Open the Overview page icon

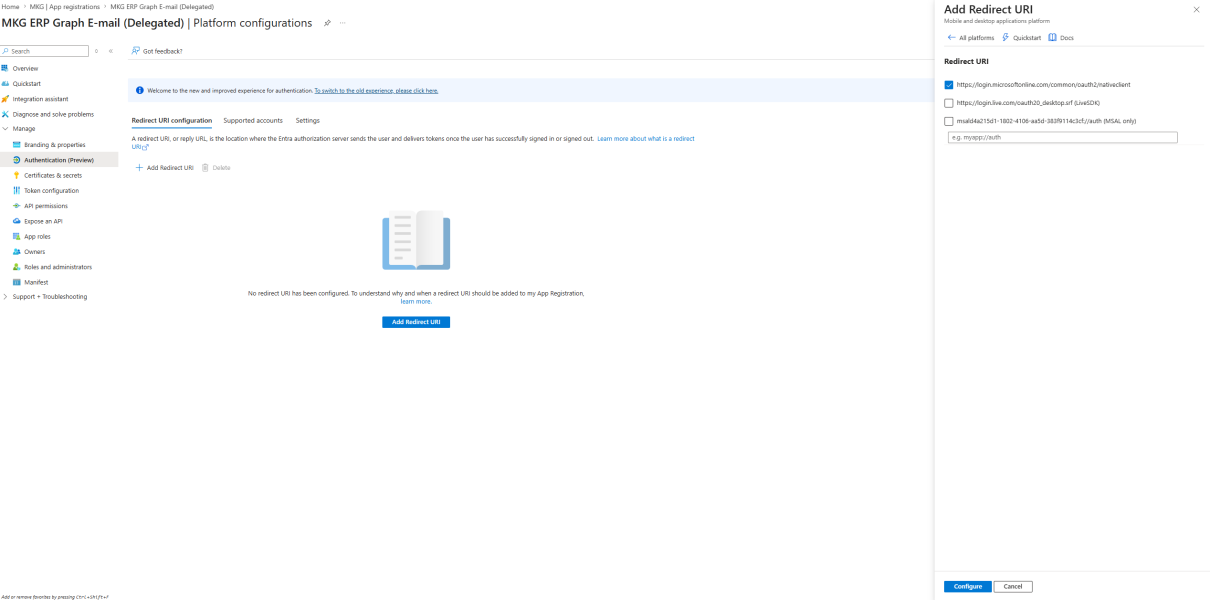pos(5,68)
